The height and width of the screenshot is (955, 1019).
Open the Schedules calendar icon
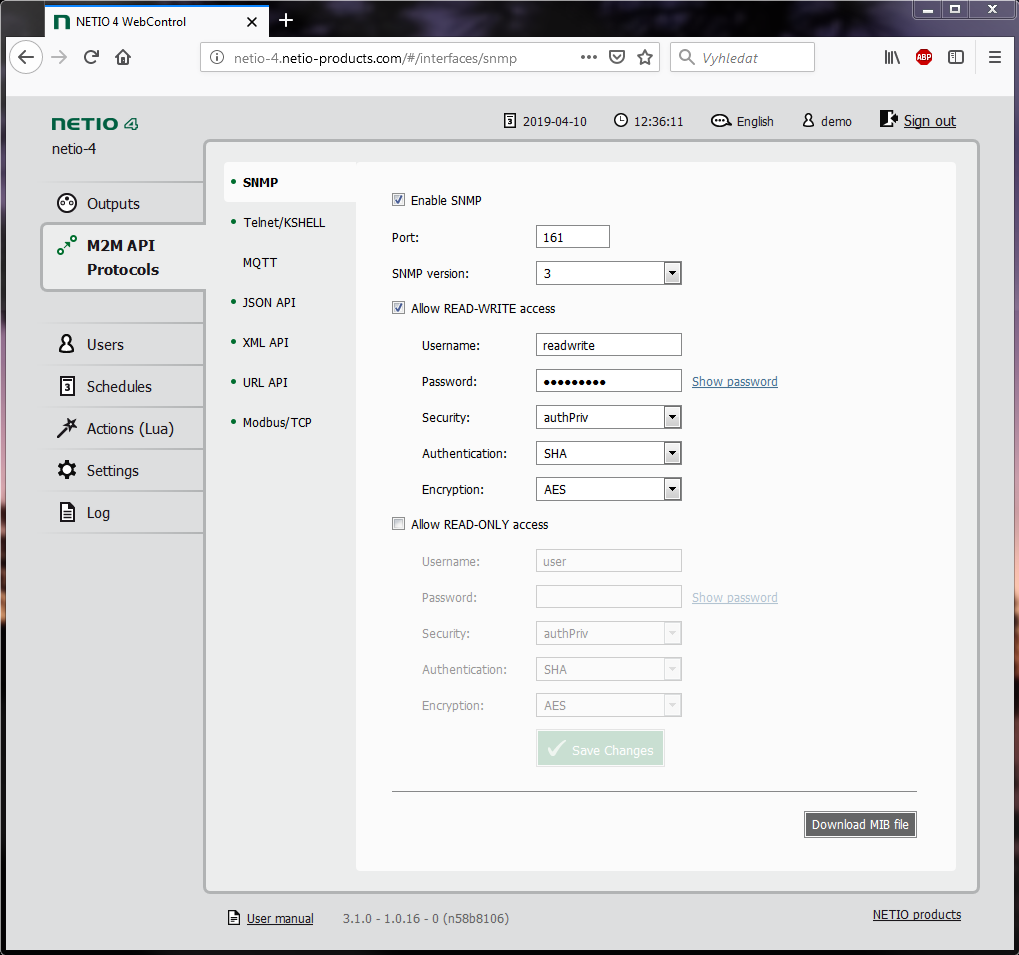pos(67,386)
